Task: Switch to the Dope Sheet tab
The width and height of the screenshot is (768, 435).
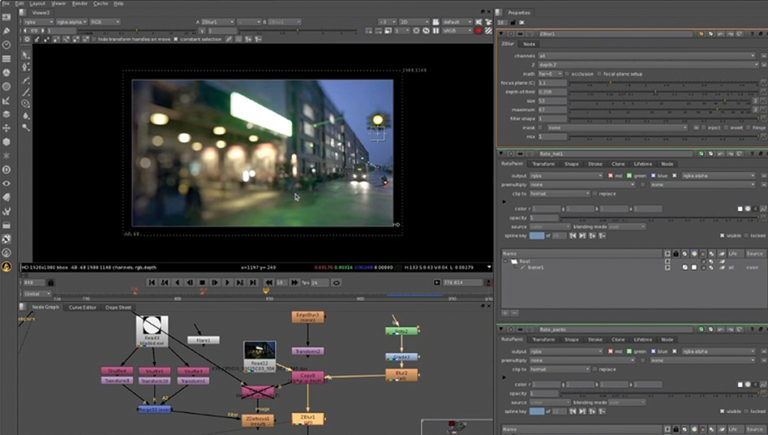Action: click(x=118, y=307)
